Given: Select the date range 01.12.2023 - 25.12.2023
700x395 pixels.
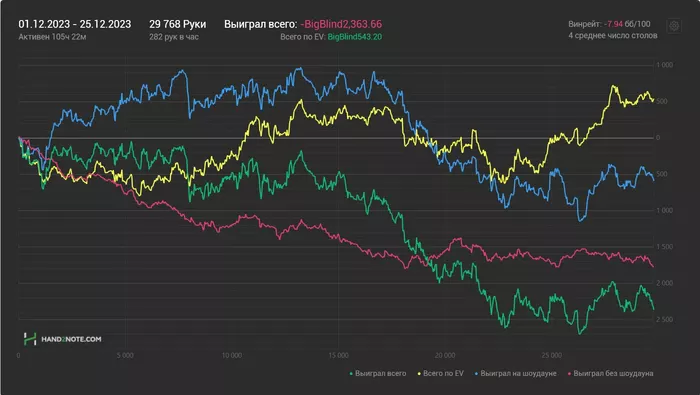Looking at the screenshot, I should [x=75, y=24].
